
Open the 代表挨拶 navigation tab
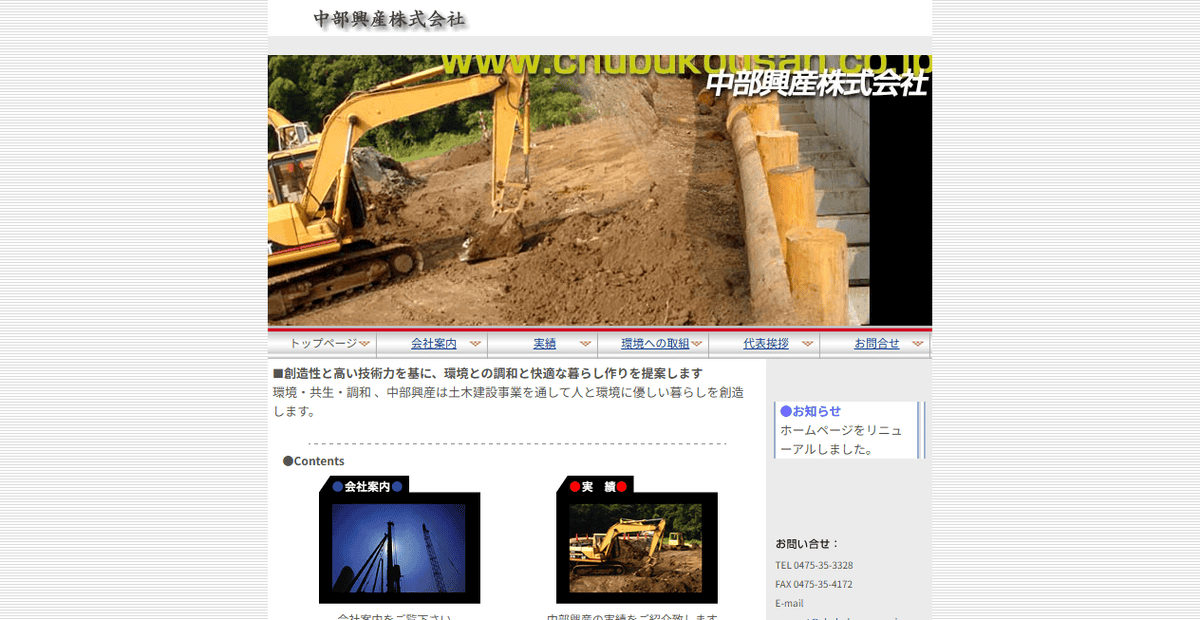click(764, 342)
